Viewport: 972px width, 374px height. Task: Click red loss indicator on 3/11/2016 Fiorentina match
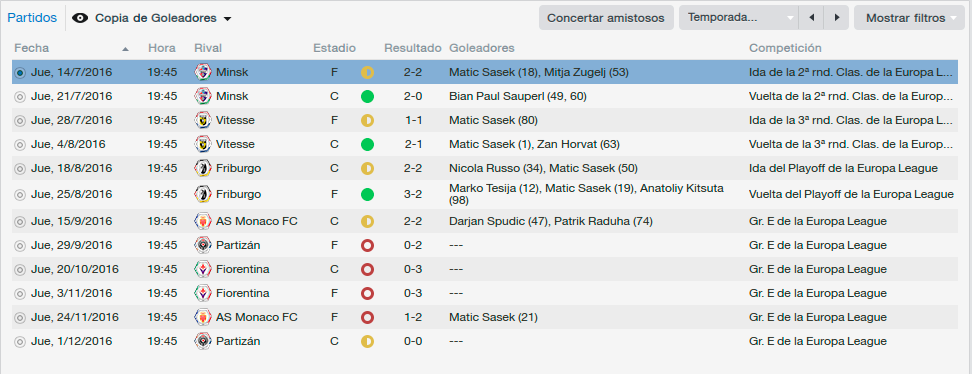[368, 293]
